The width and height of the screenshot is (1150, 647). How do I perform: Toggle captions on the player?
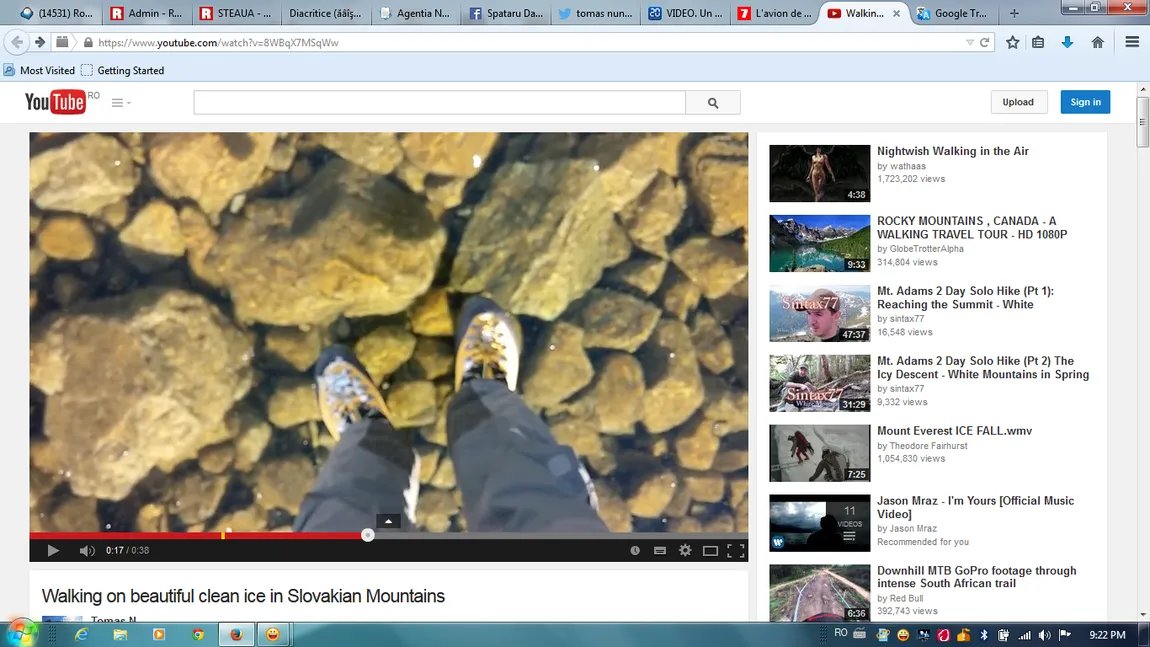click(x=660, y=550)
